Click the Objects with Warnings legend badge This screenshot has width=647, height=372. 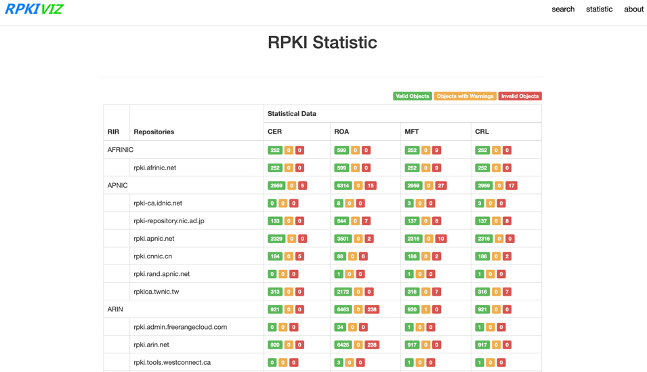465,96
